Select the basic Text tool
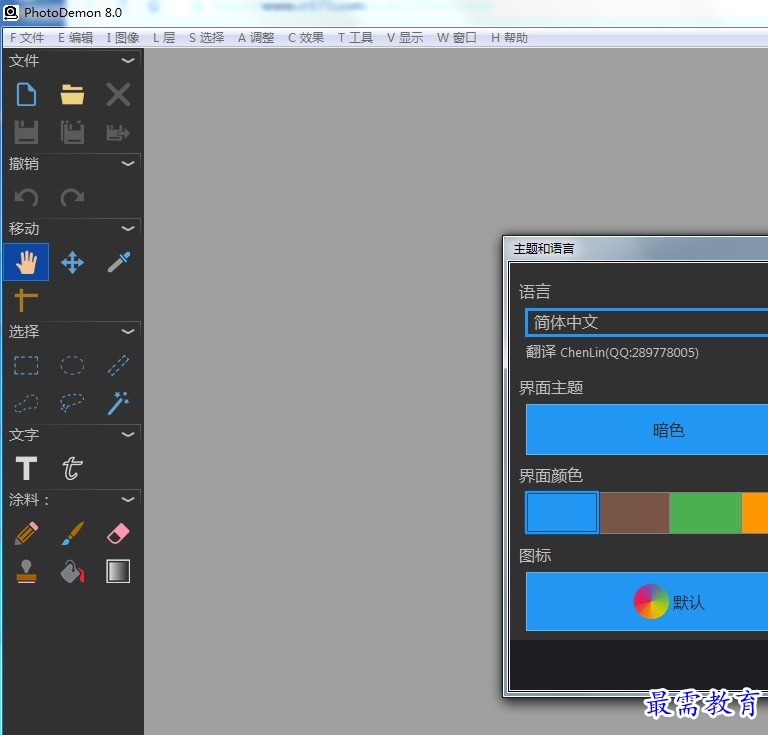768x735 pixels. coord(26,468)
